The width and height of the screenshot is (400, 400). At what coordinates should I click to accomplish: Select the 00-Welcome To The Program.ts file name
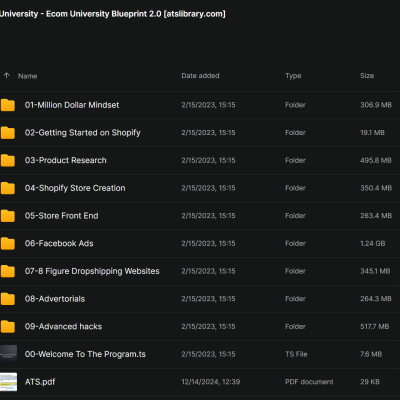tap(85, 354)
